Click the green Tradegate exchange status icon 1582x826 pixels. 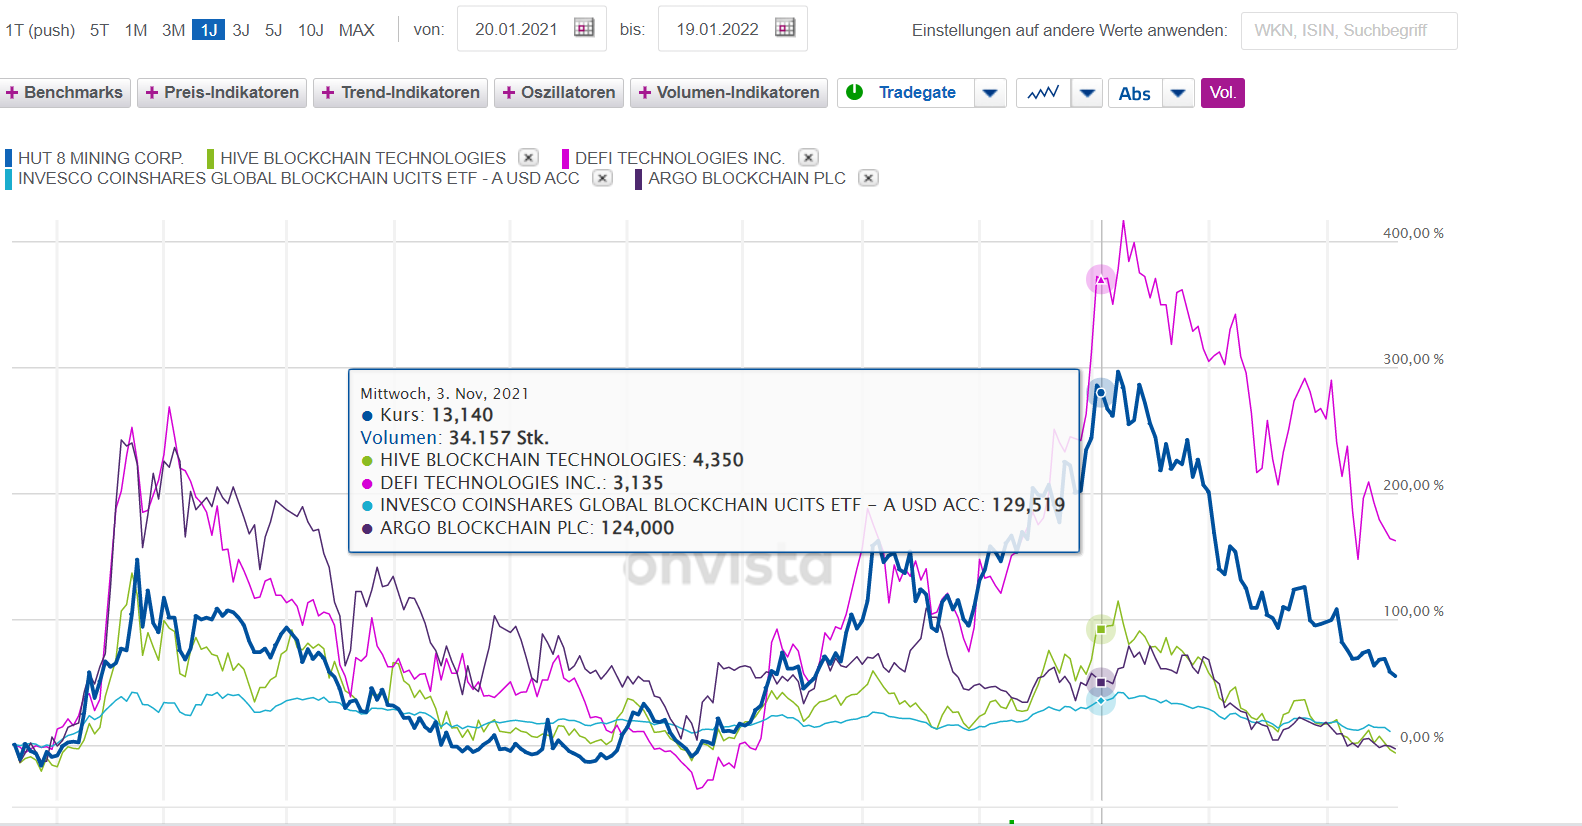pos(855,92)
